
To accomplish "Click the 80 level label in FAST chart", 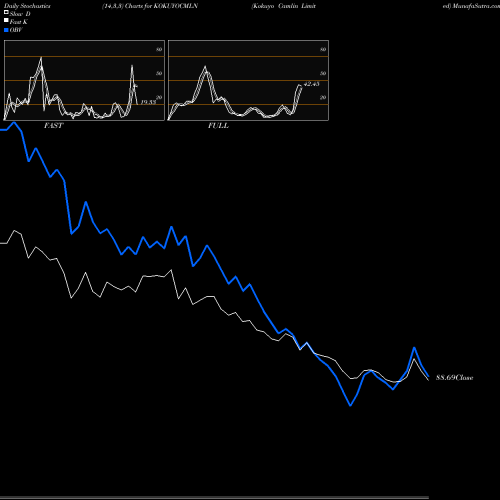I will pos(159,49).
